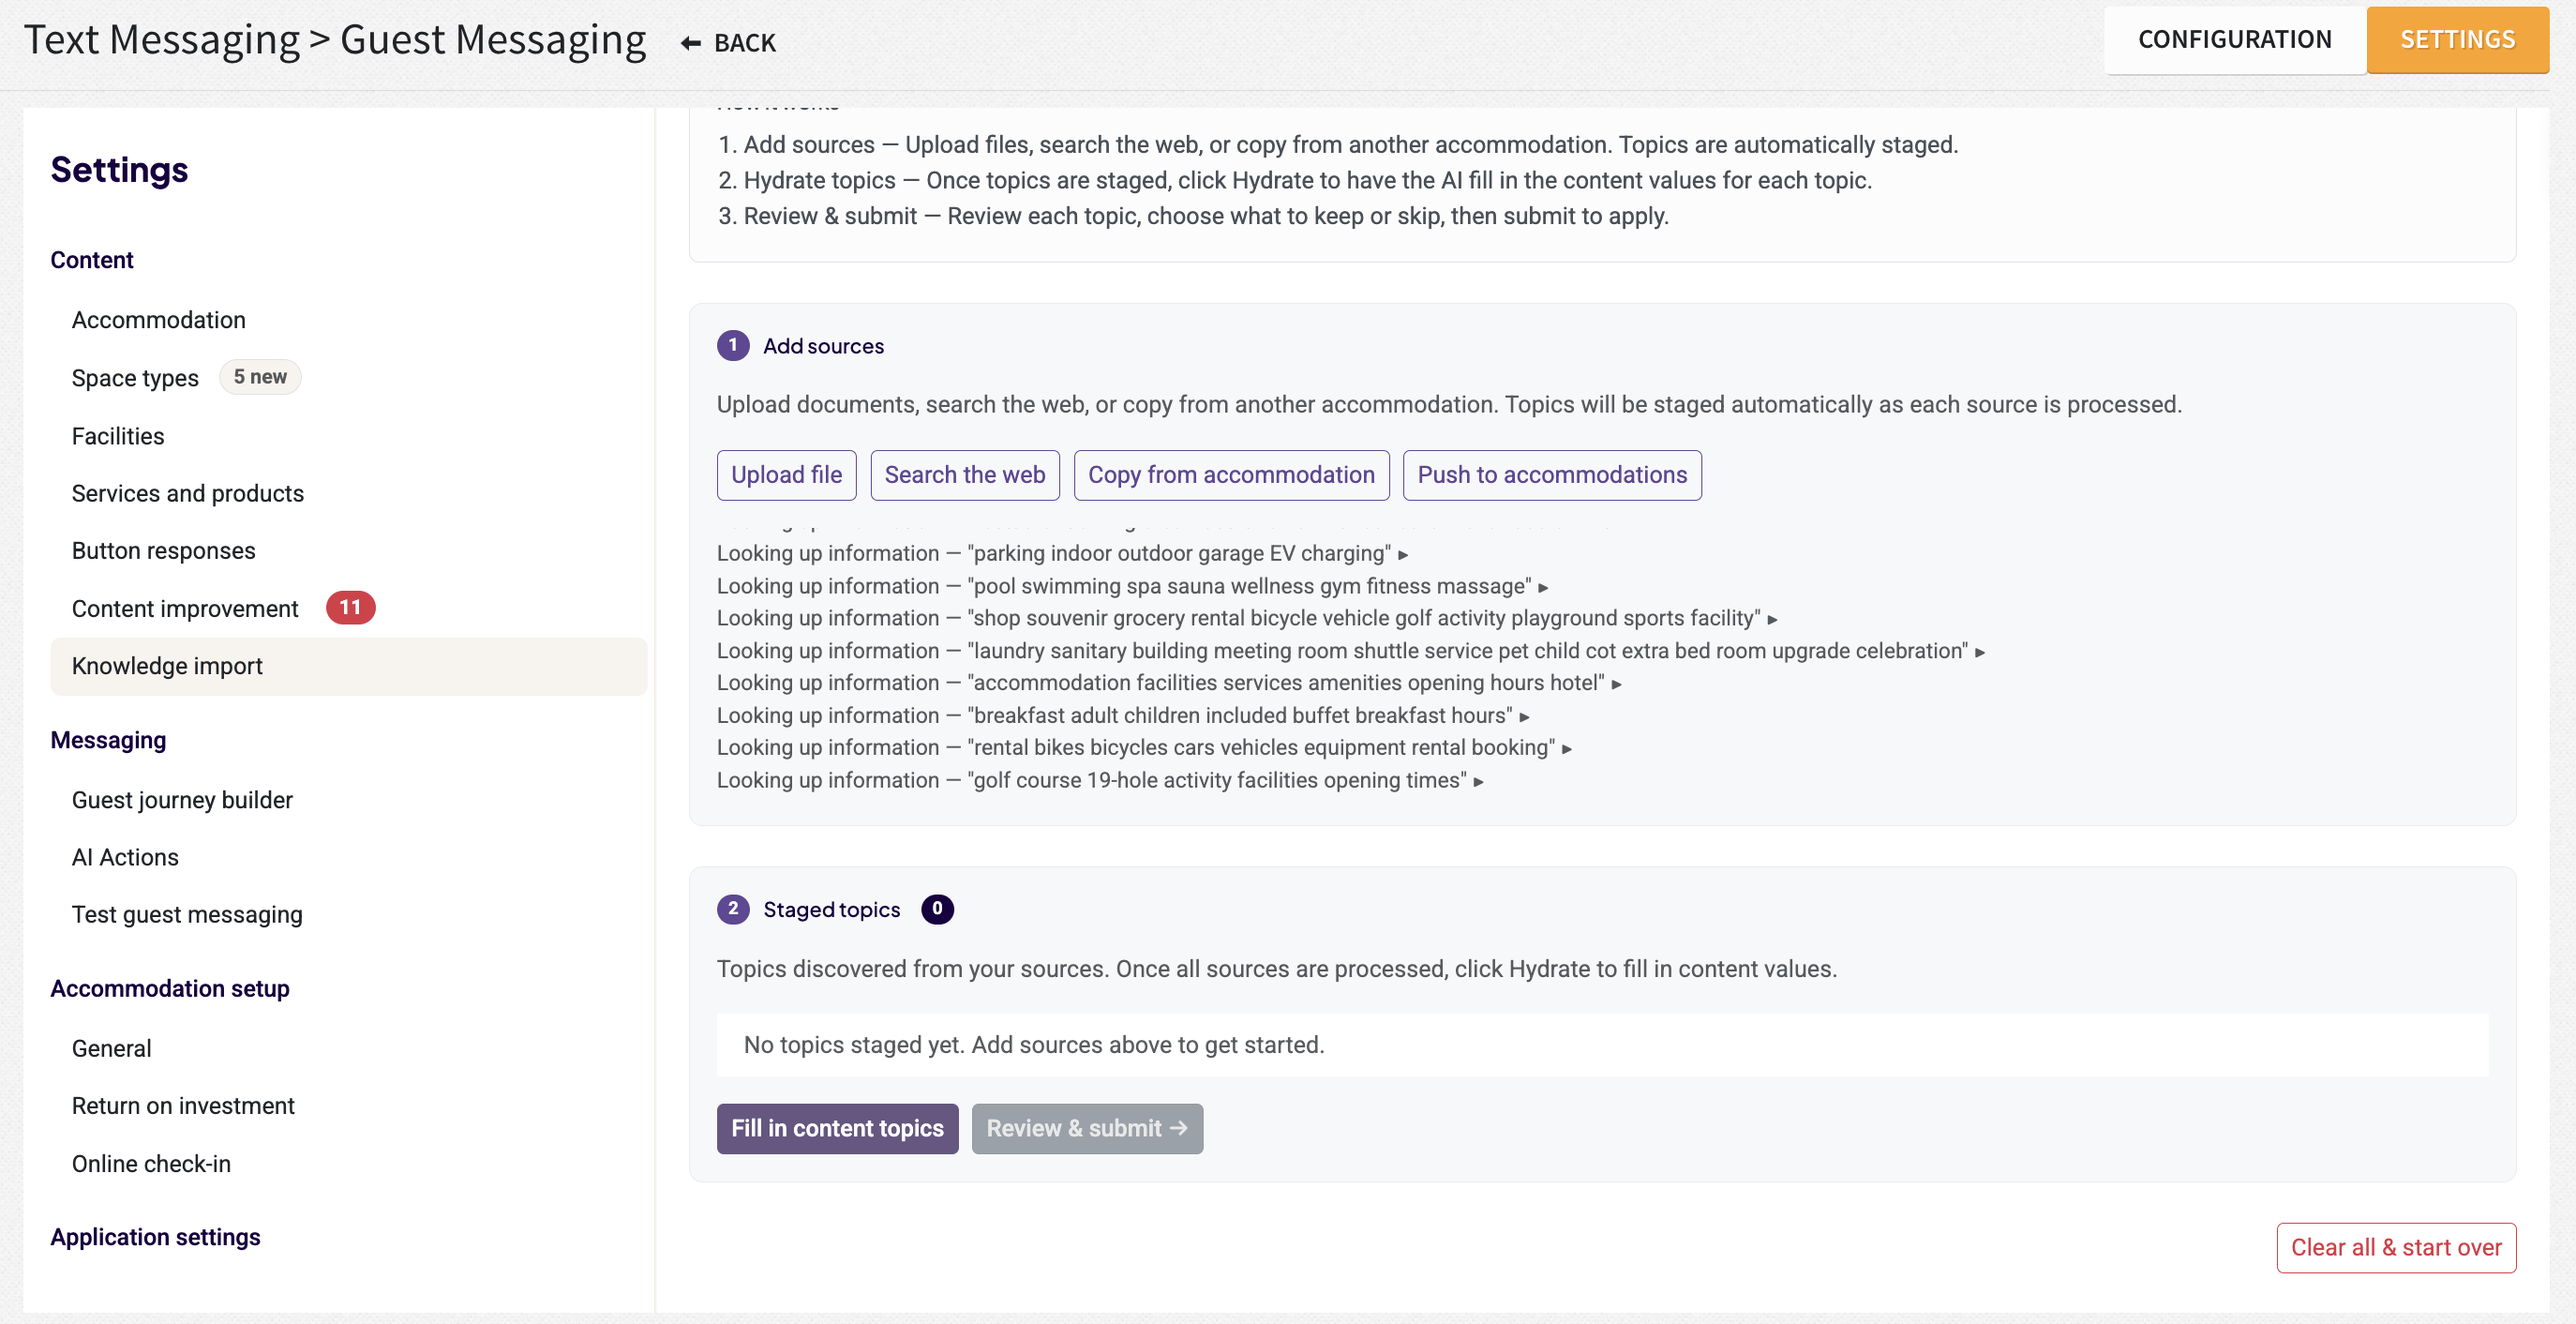Image resolution: width=2576 pixels, height=1324 pixels.
Task: Open the Configuration tab
Action: (x=2234, y=40)
